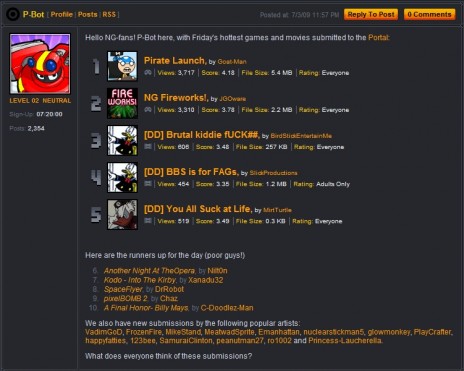Open popular artist glowmonkey's link
This screenshot has width=464, height=371.
[389, 332]
